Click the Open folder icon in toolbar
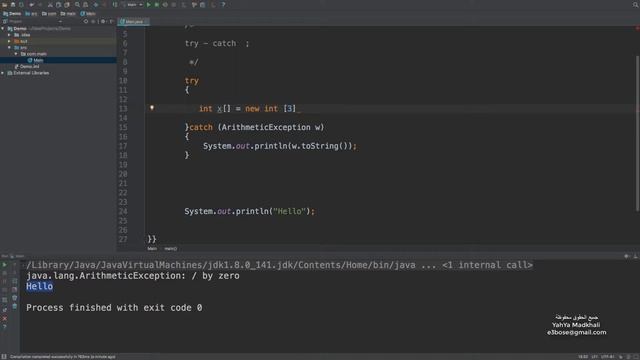 click(x=4, y=4)
